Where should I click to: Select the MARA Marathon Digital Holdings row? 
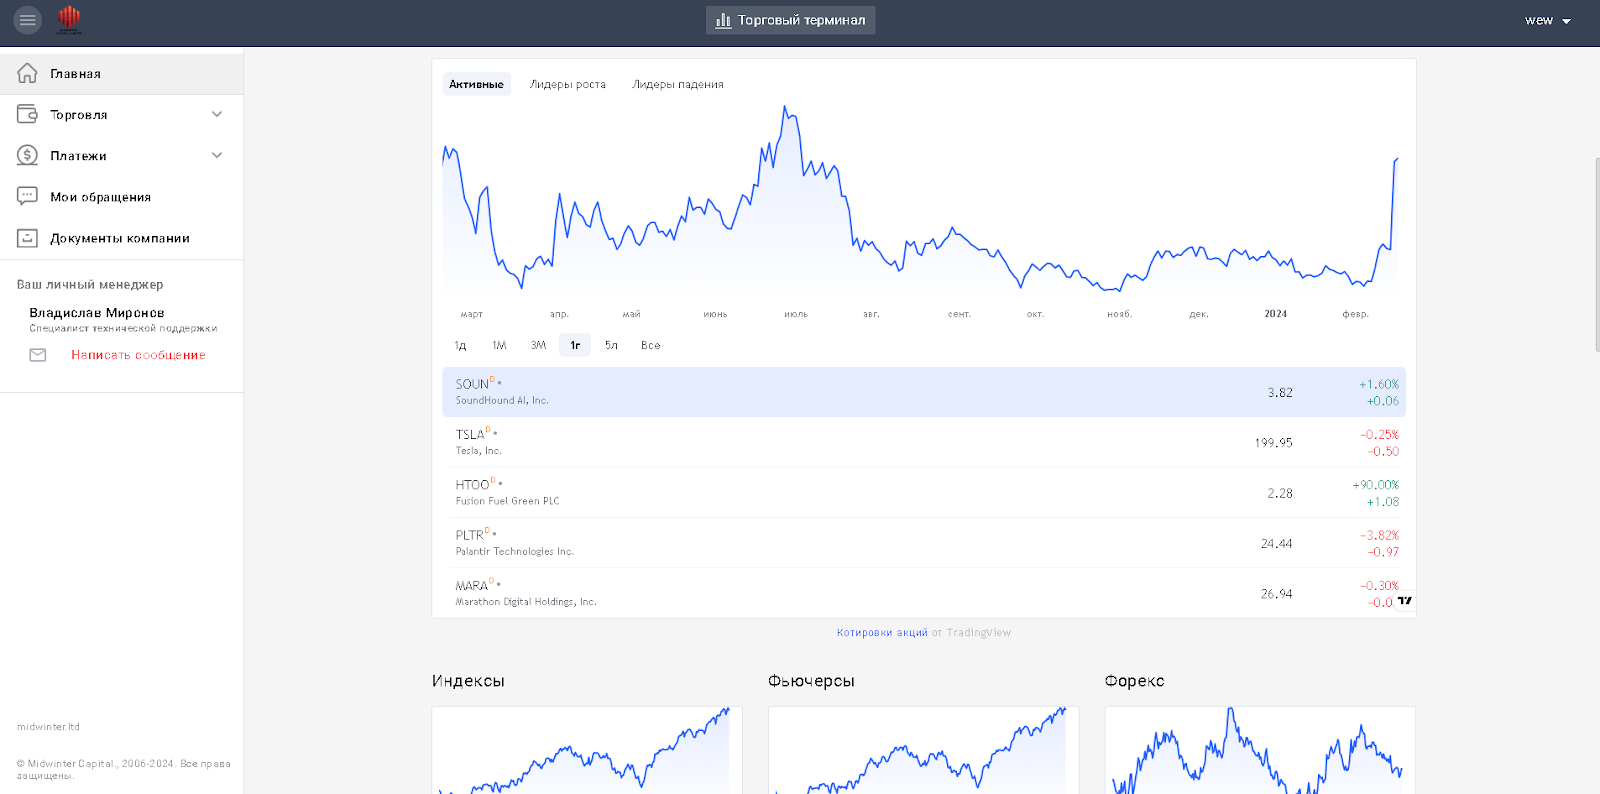tap(924, 593)
